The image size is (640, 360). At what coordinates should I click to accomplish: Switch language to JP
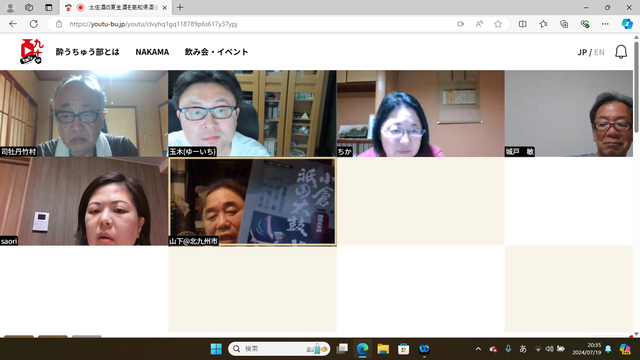click(582, 52)
